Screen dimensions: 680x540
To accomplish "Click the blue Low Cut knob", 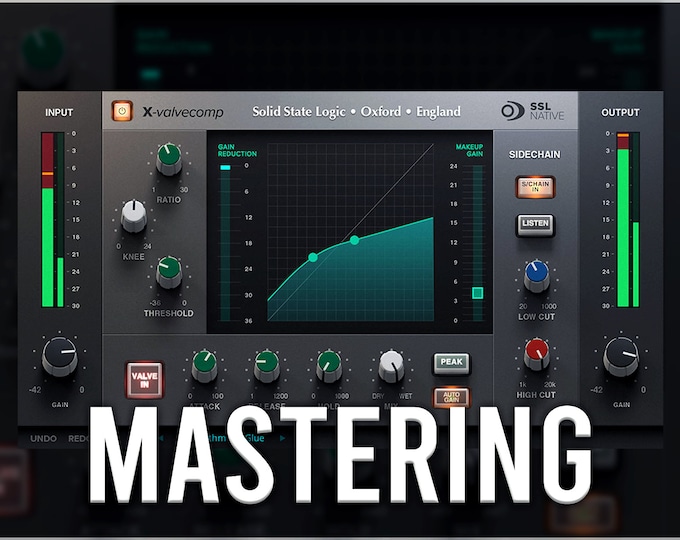I will [x=536, y=276].
